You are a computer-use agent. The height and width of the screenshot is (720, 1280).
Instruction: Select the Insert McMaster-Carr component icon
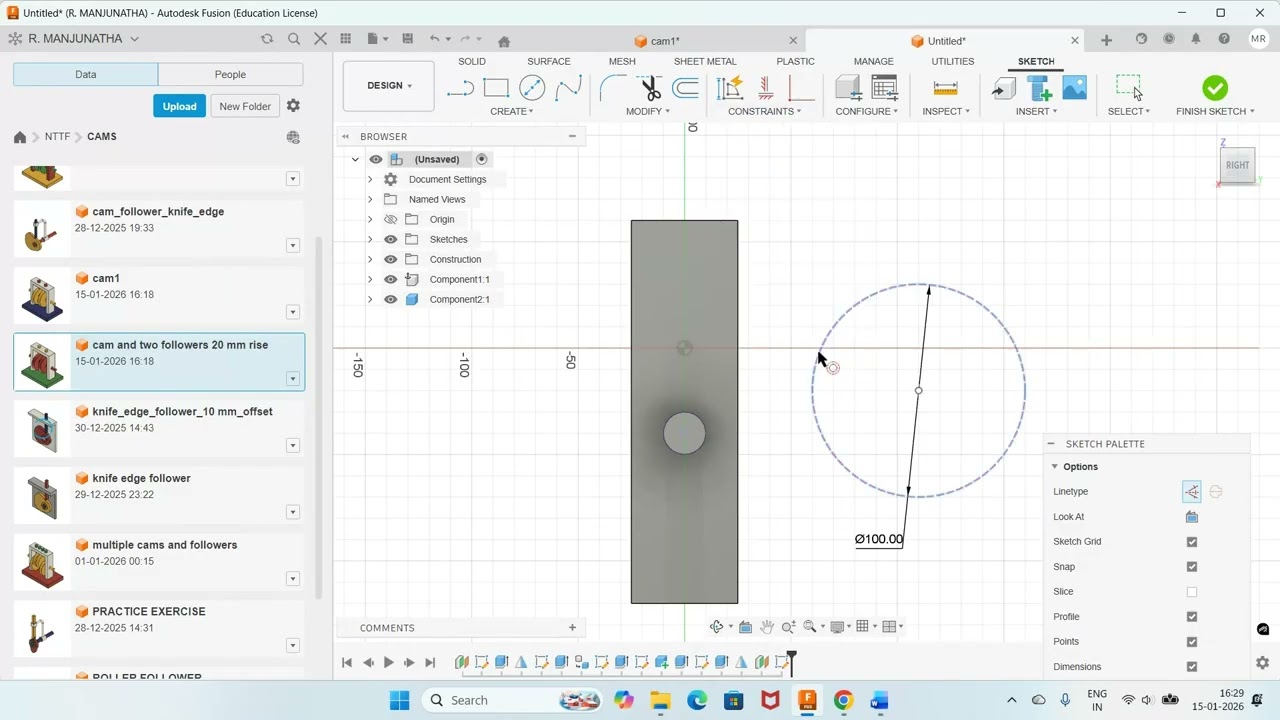1039,89
